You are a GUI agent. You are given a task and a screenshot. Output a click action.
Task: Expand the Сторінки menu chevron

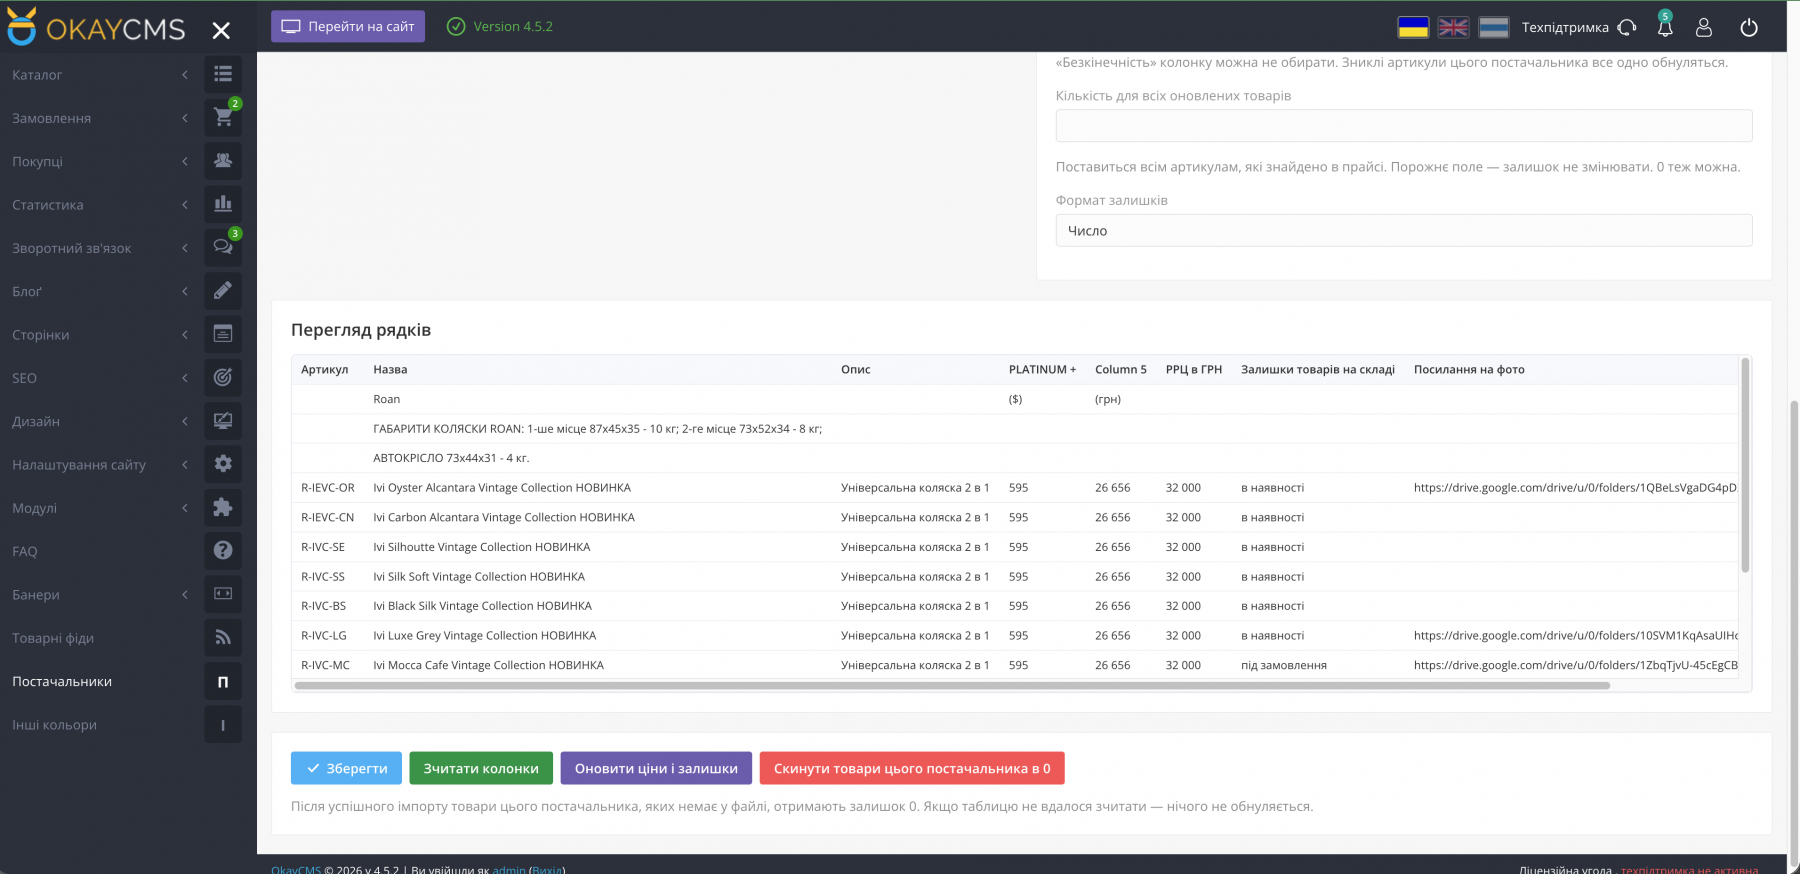click(185, 335)
